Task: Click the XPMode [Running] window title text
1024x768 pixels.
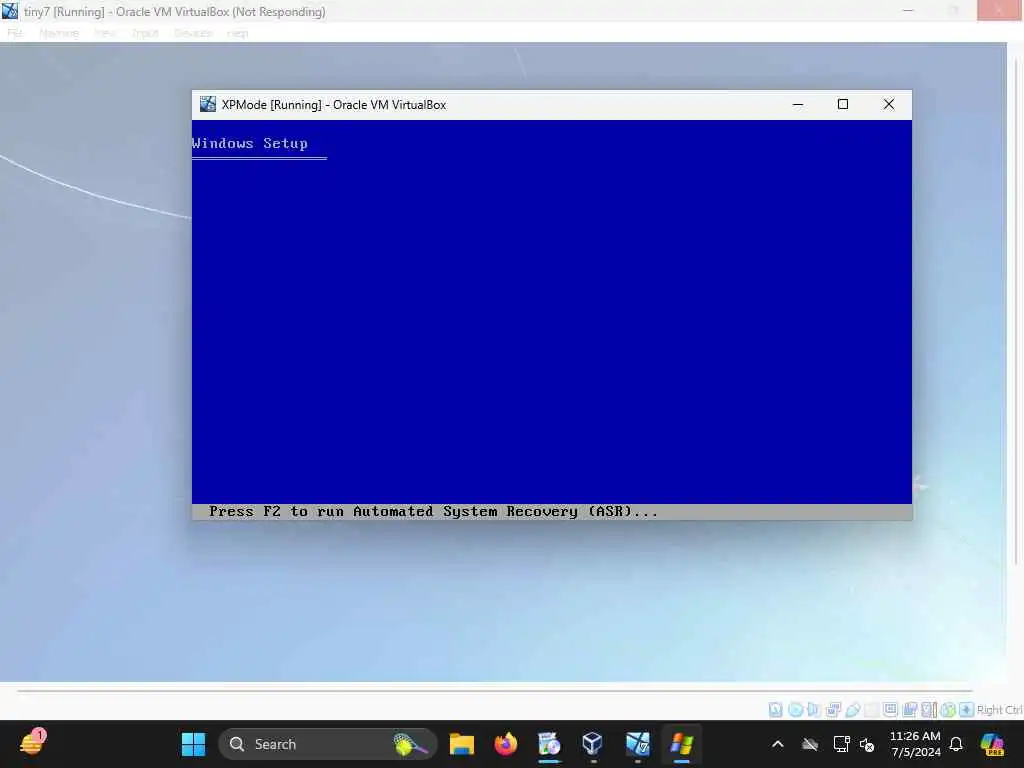Action: pyautogui.click(x=334, y=104)
